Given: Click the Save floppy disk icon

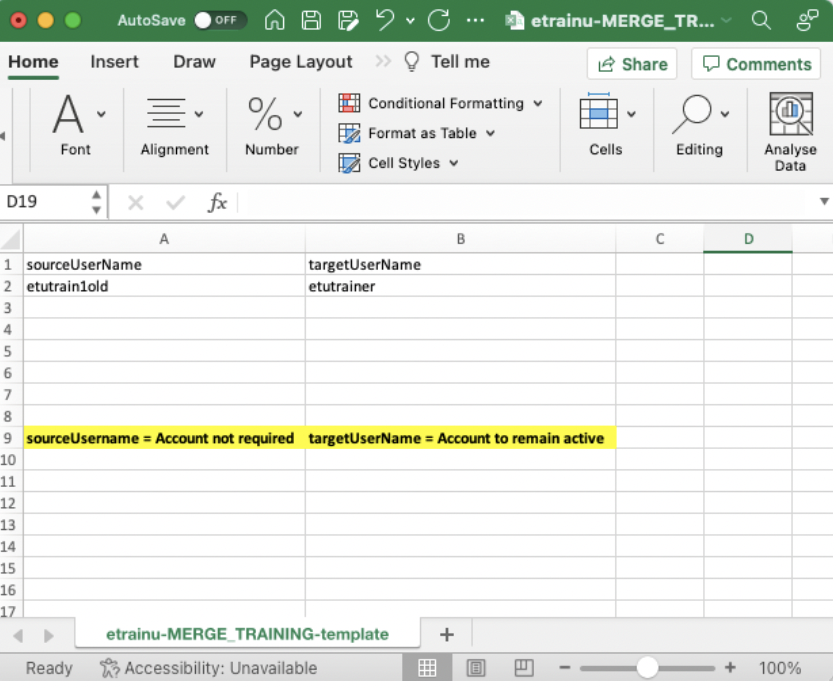Looking at the screenshot, I should [x=311, y=21].
